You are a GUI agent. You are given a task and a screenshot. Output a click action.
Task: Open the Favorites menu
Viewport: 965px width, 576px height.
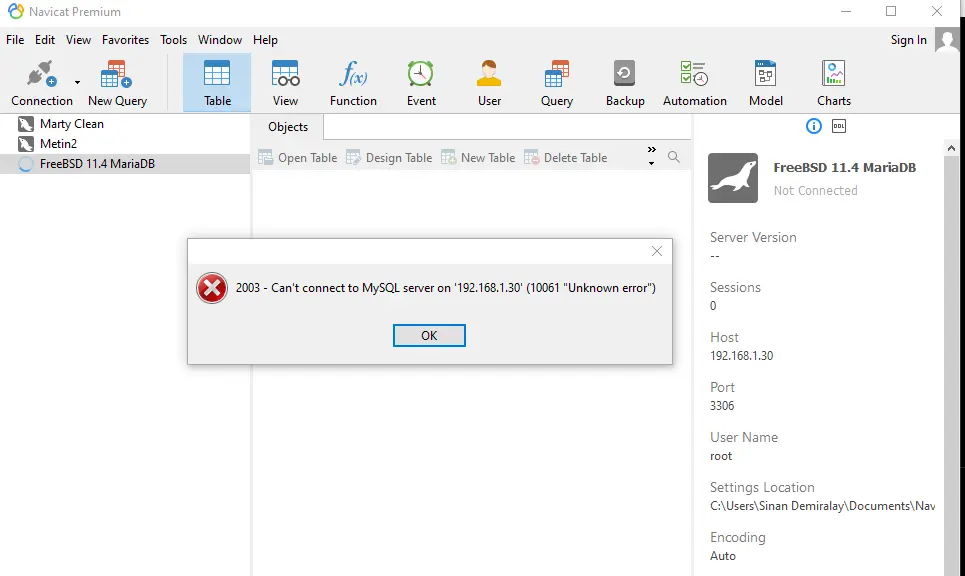(x=125, y=40)
